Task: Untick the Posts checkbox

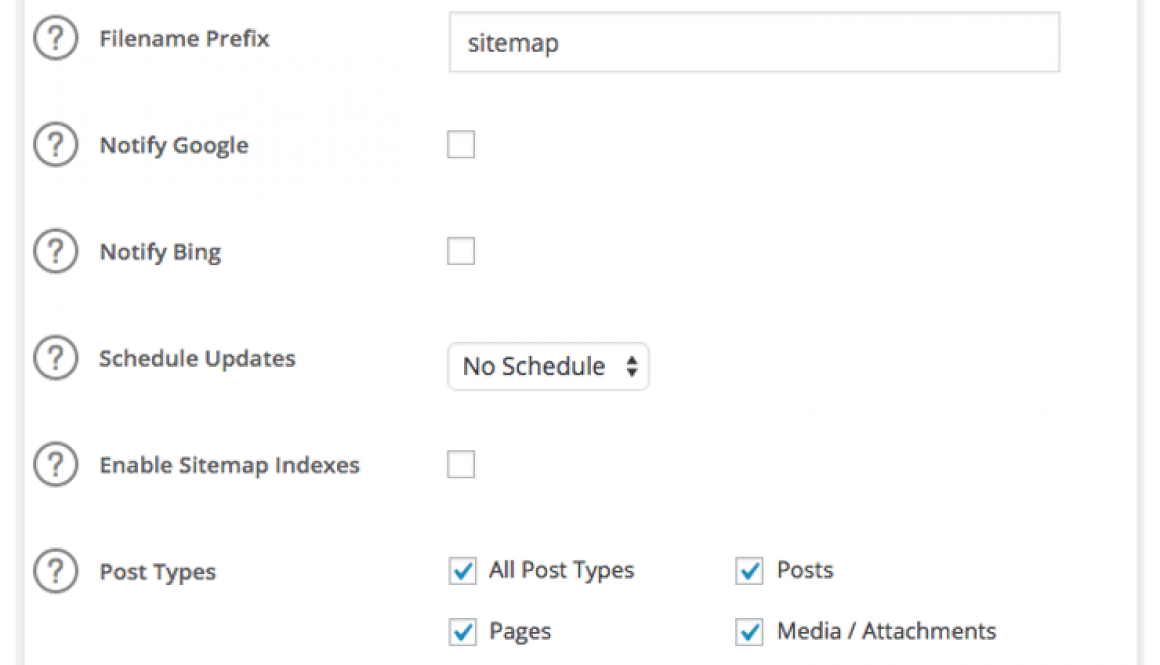Action: pos(750,571)
